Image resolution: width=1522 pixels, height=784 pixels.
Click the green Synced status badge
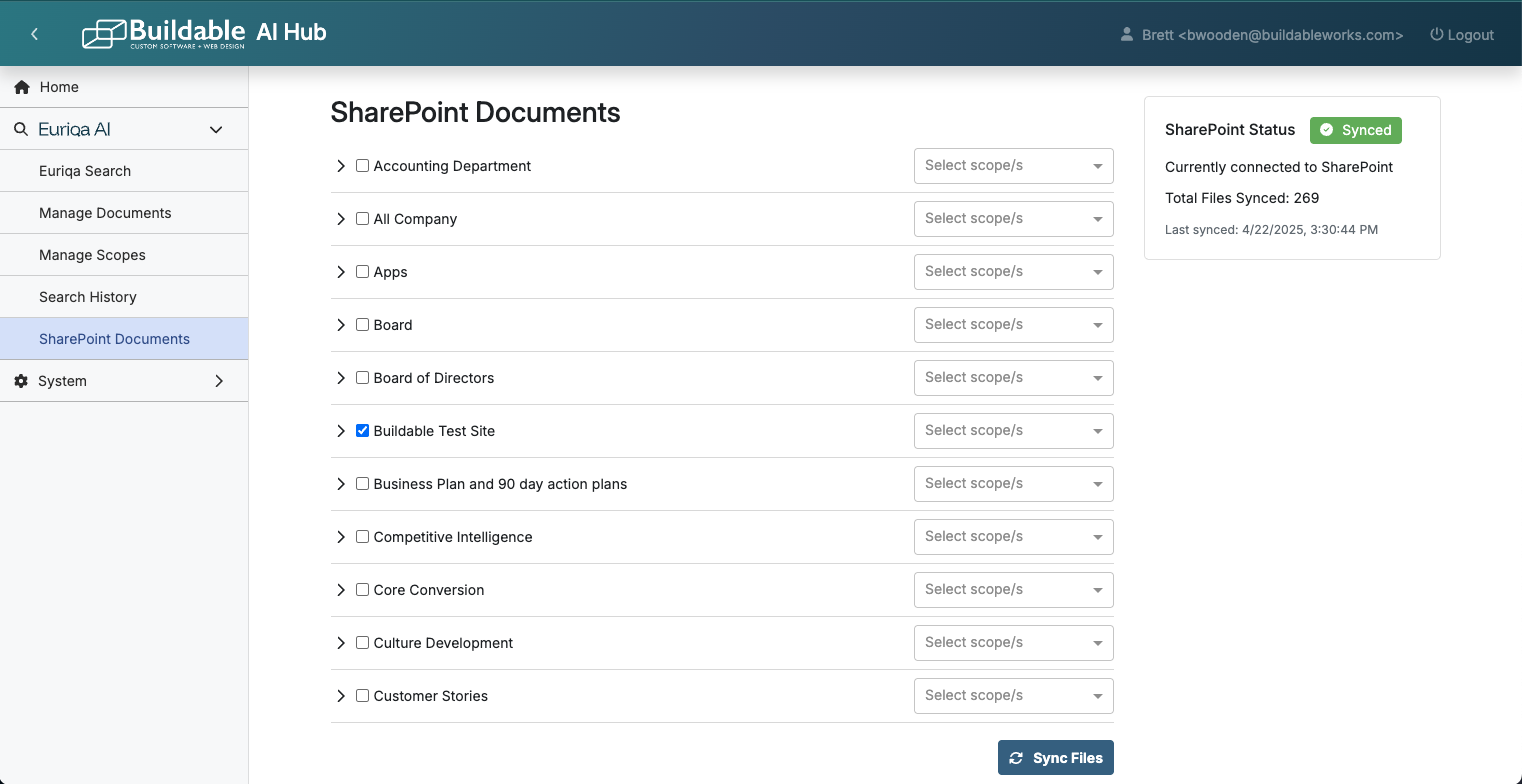[1356, 130]
